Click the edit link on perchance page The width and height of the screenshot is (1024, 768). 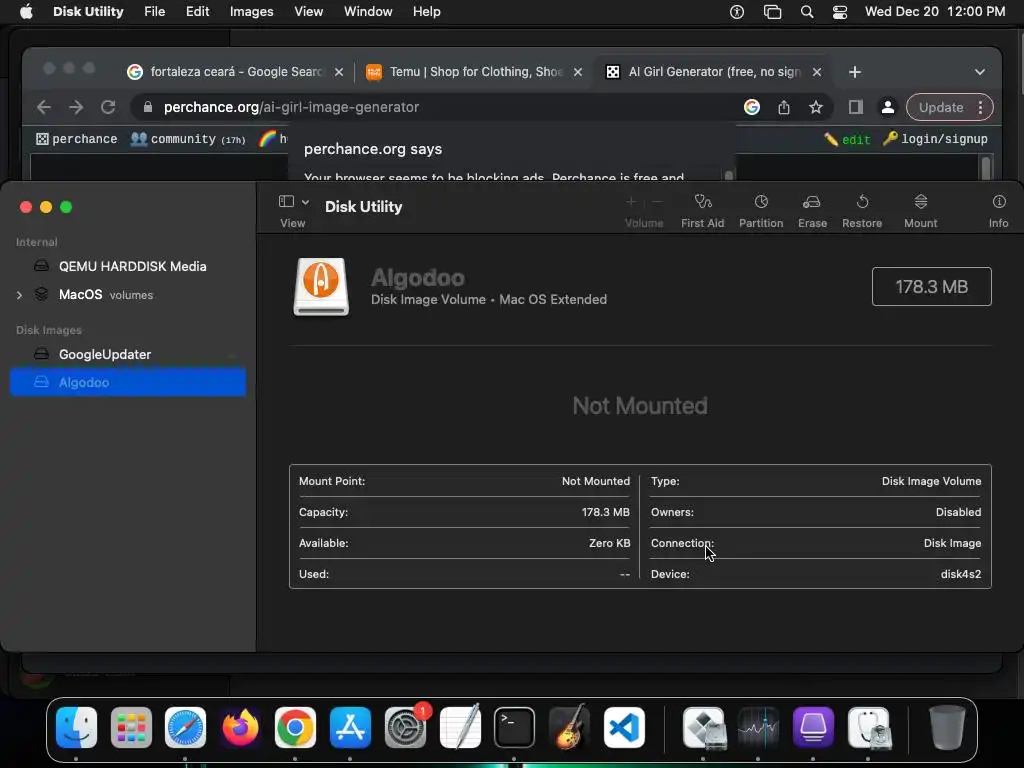[847, 139]
